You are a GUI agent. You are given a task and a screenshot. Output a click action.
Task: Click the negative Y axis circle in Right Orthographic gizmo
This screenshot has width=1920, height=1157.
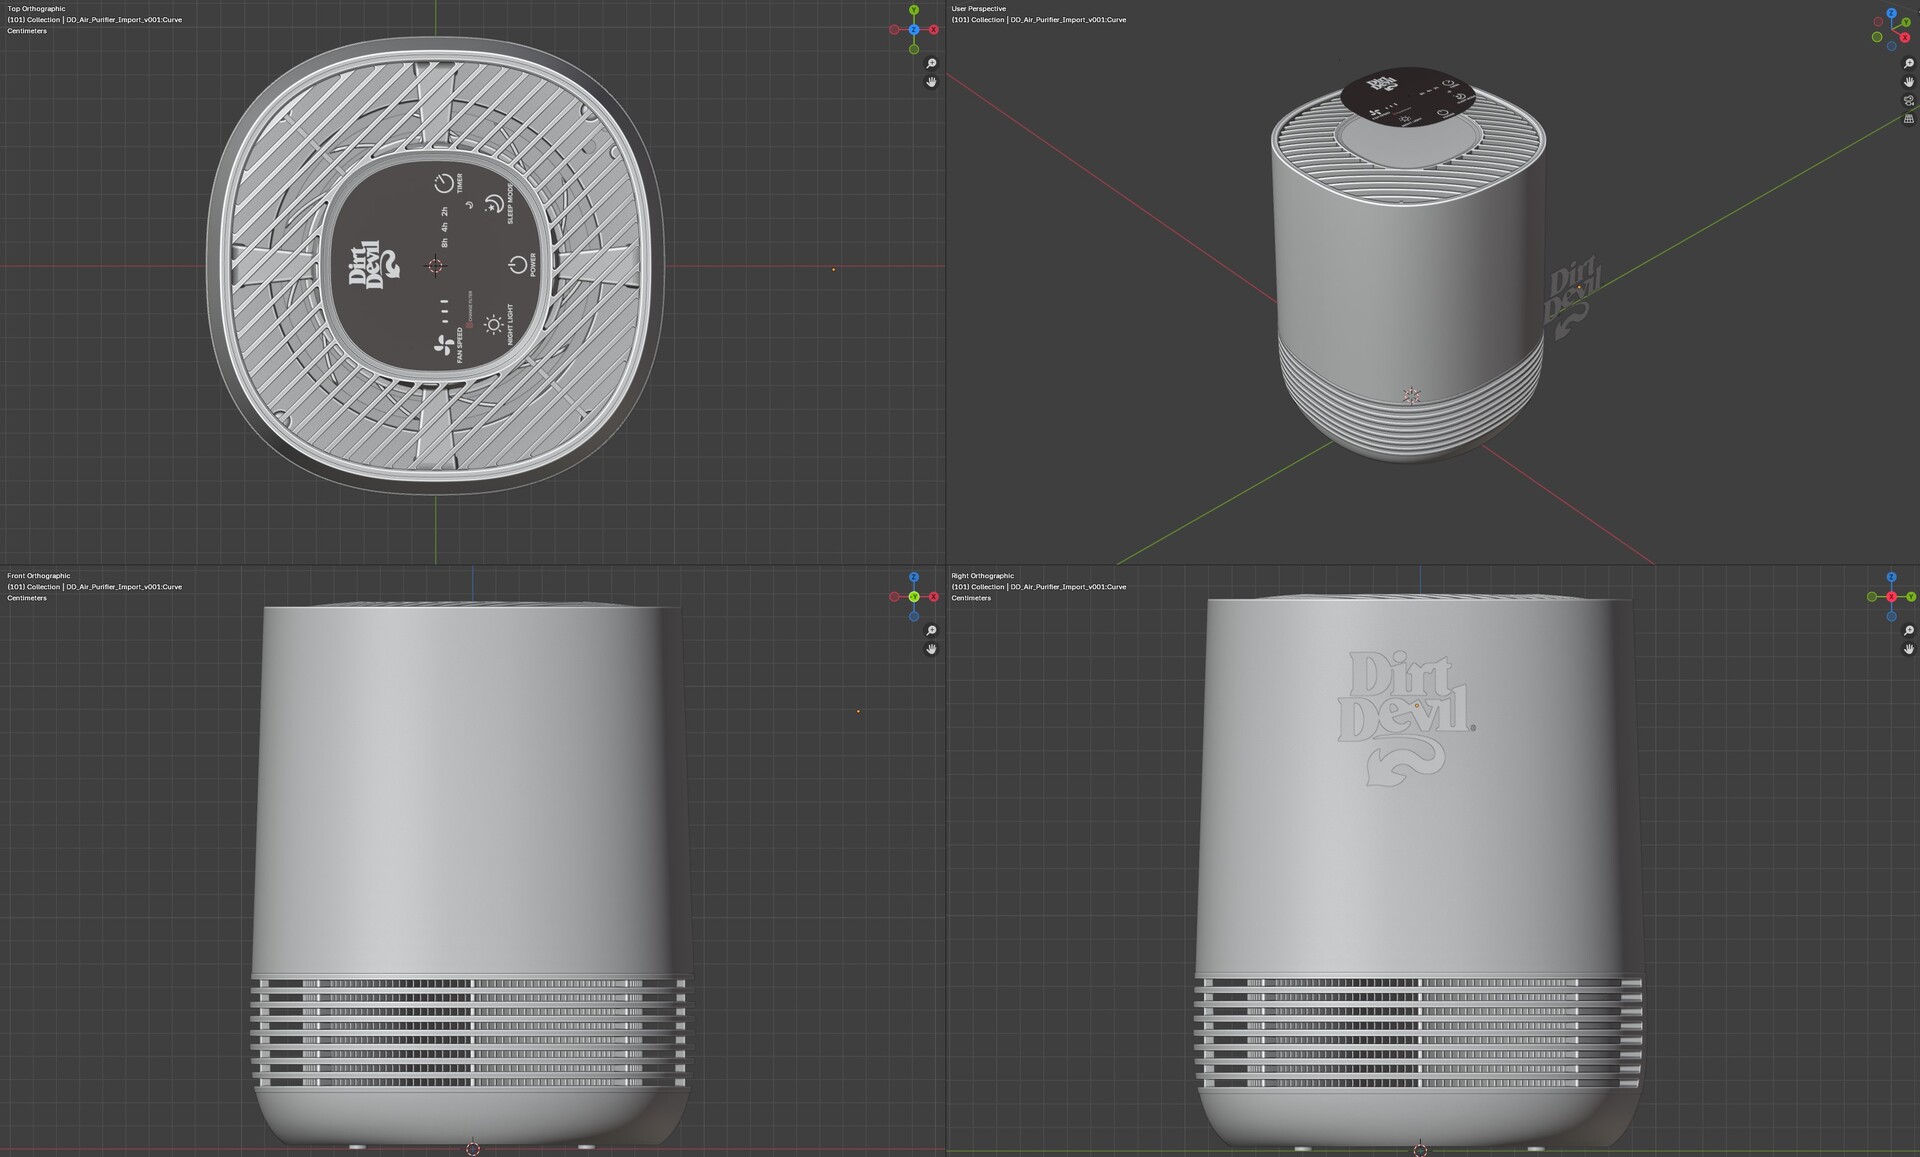point(1872,597)
